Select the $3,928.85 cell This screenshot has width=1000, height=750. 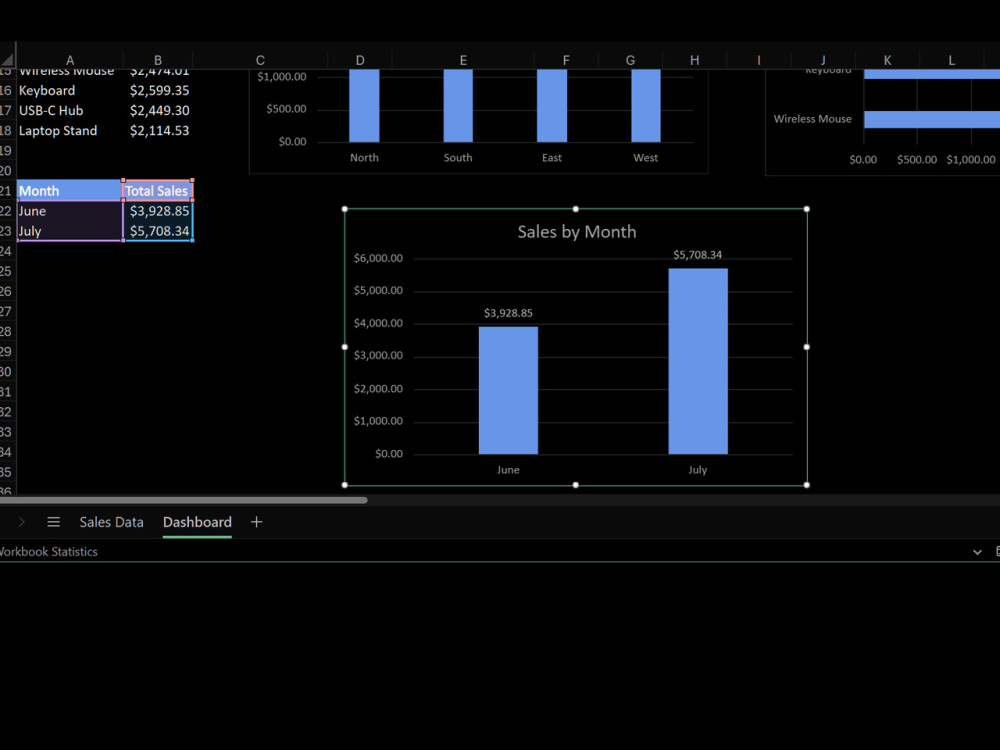158,211
